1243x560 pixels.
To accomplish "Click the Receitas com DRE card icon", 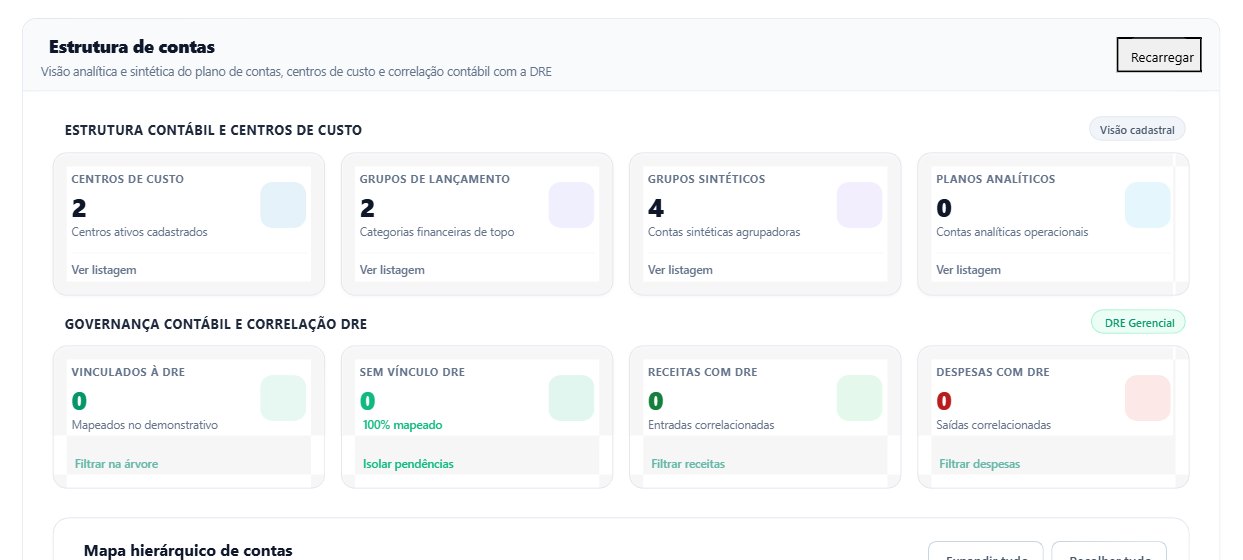I will (859, 398).
